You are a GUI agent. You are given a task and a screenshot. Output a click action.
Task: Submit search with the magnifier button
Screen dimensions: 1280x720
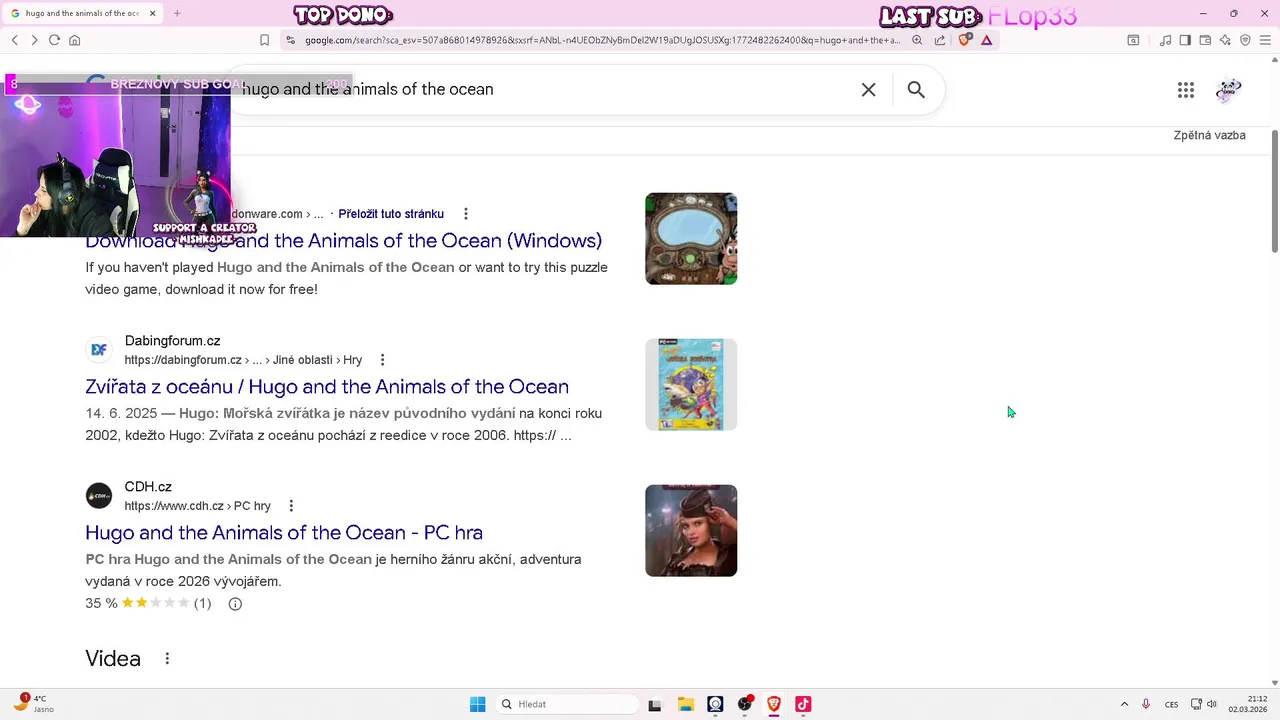[916, 90]
